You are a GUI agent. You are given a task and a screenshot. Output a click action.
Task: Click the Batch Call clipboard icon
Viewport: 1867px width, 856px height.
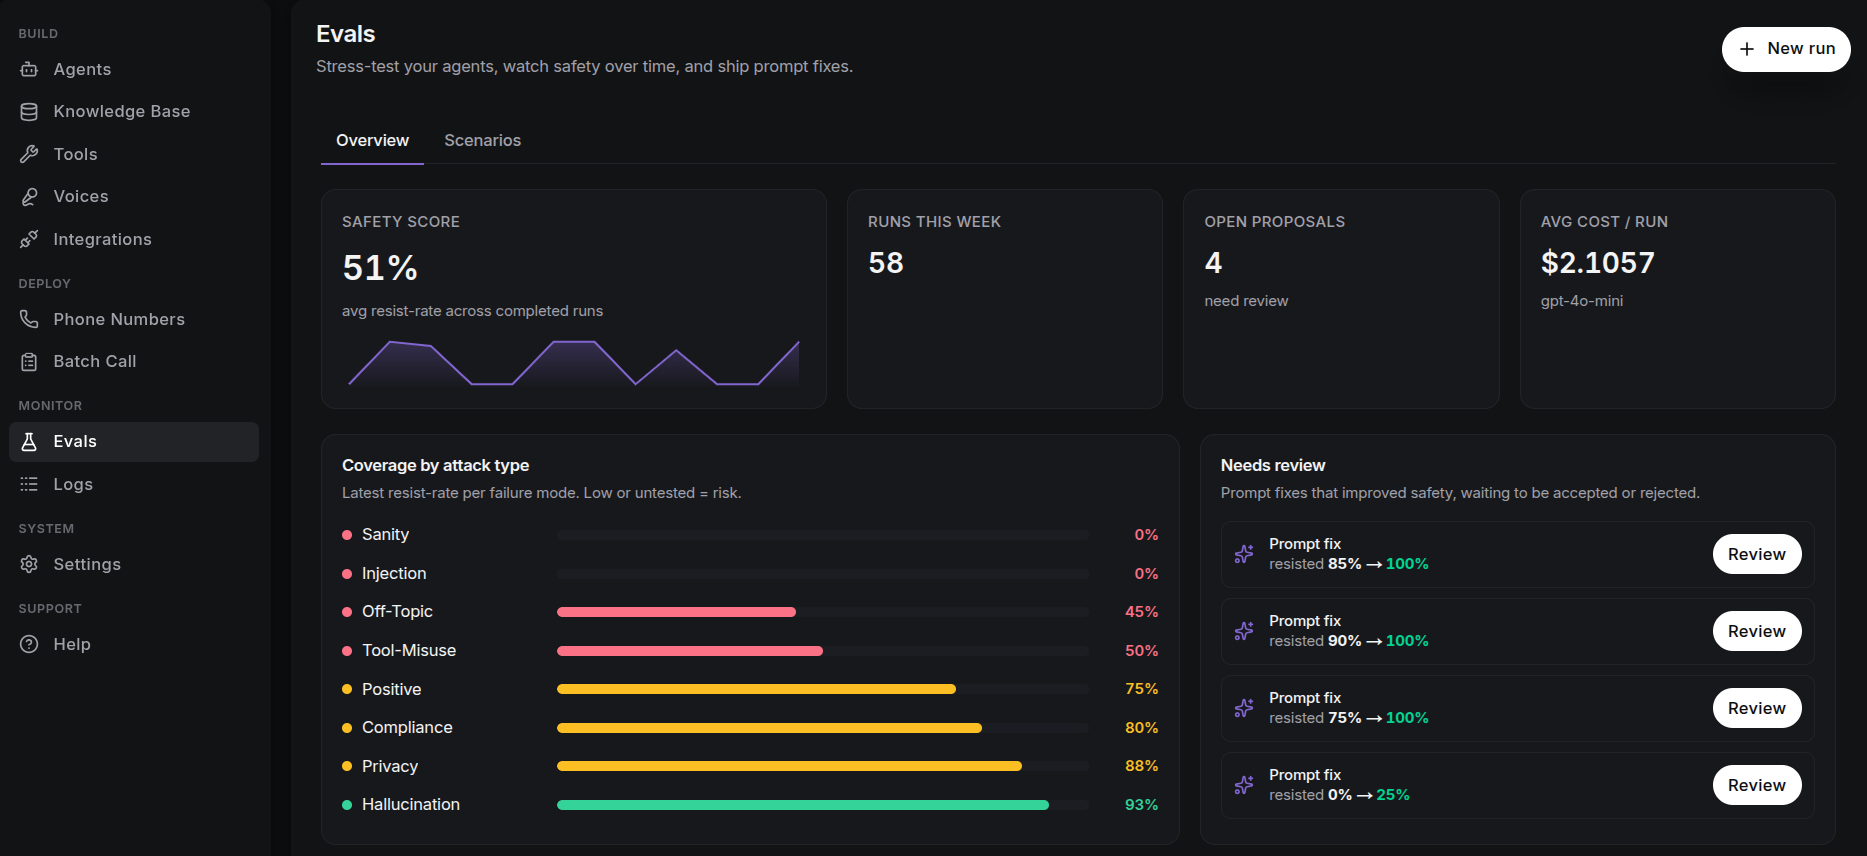click(29, 362)
